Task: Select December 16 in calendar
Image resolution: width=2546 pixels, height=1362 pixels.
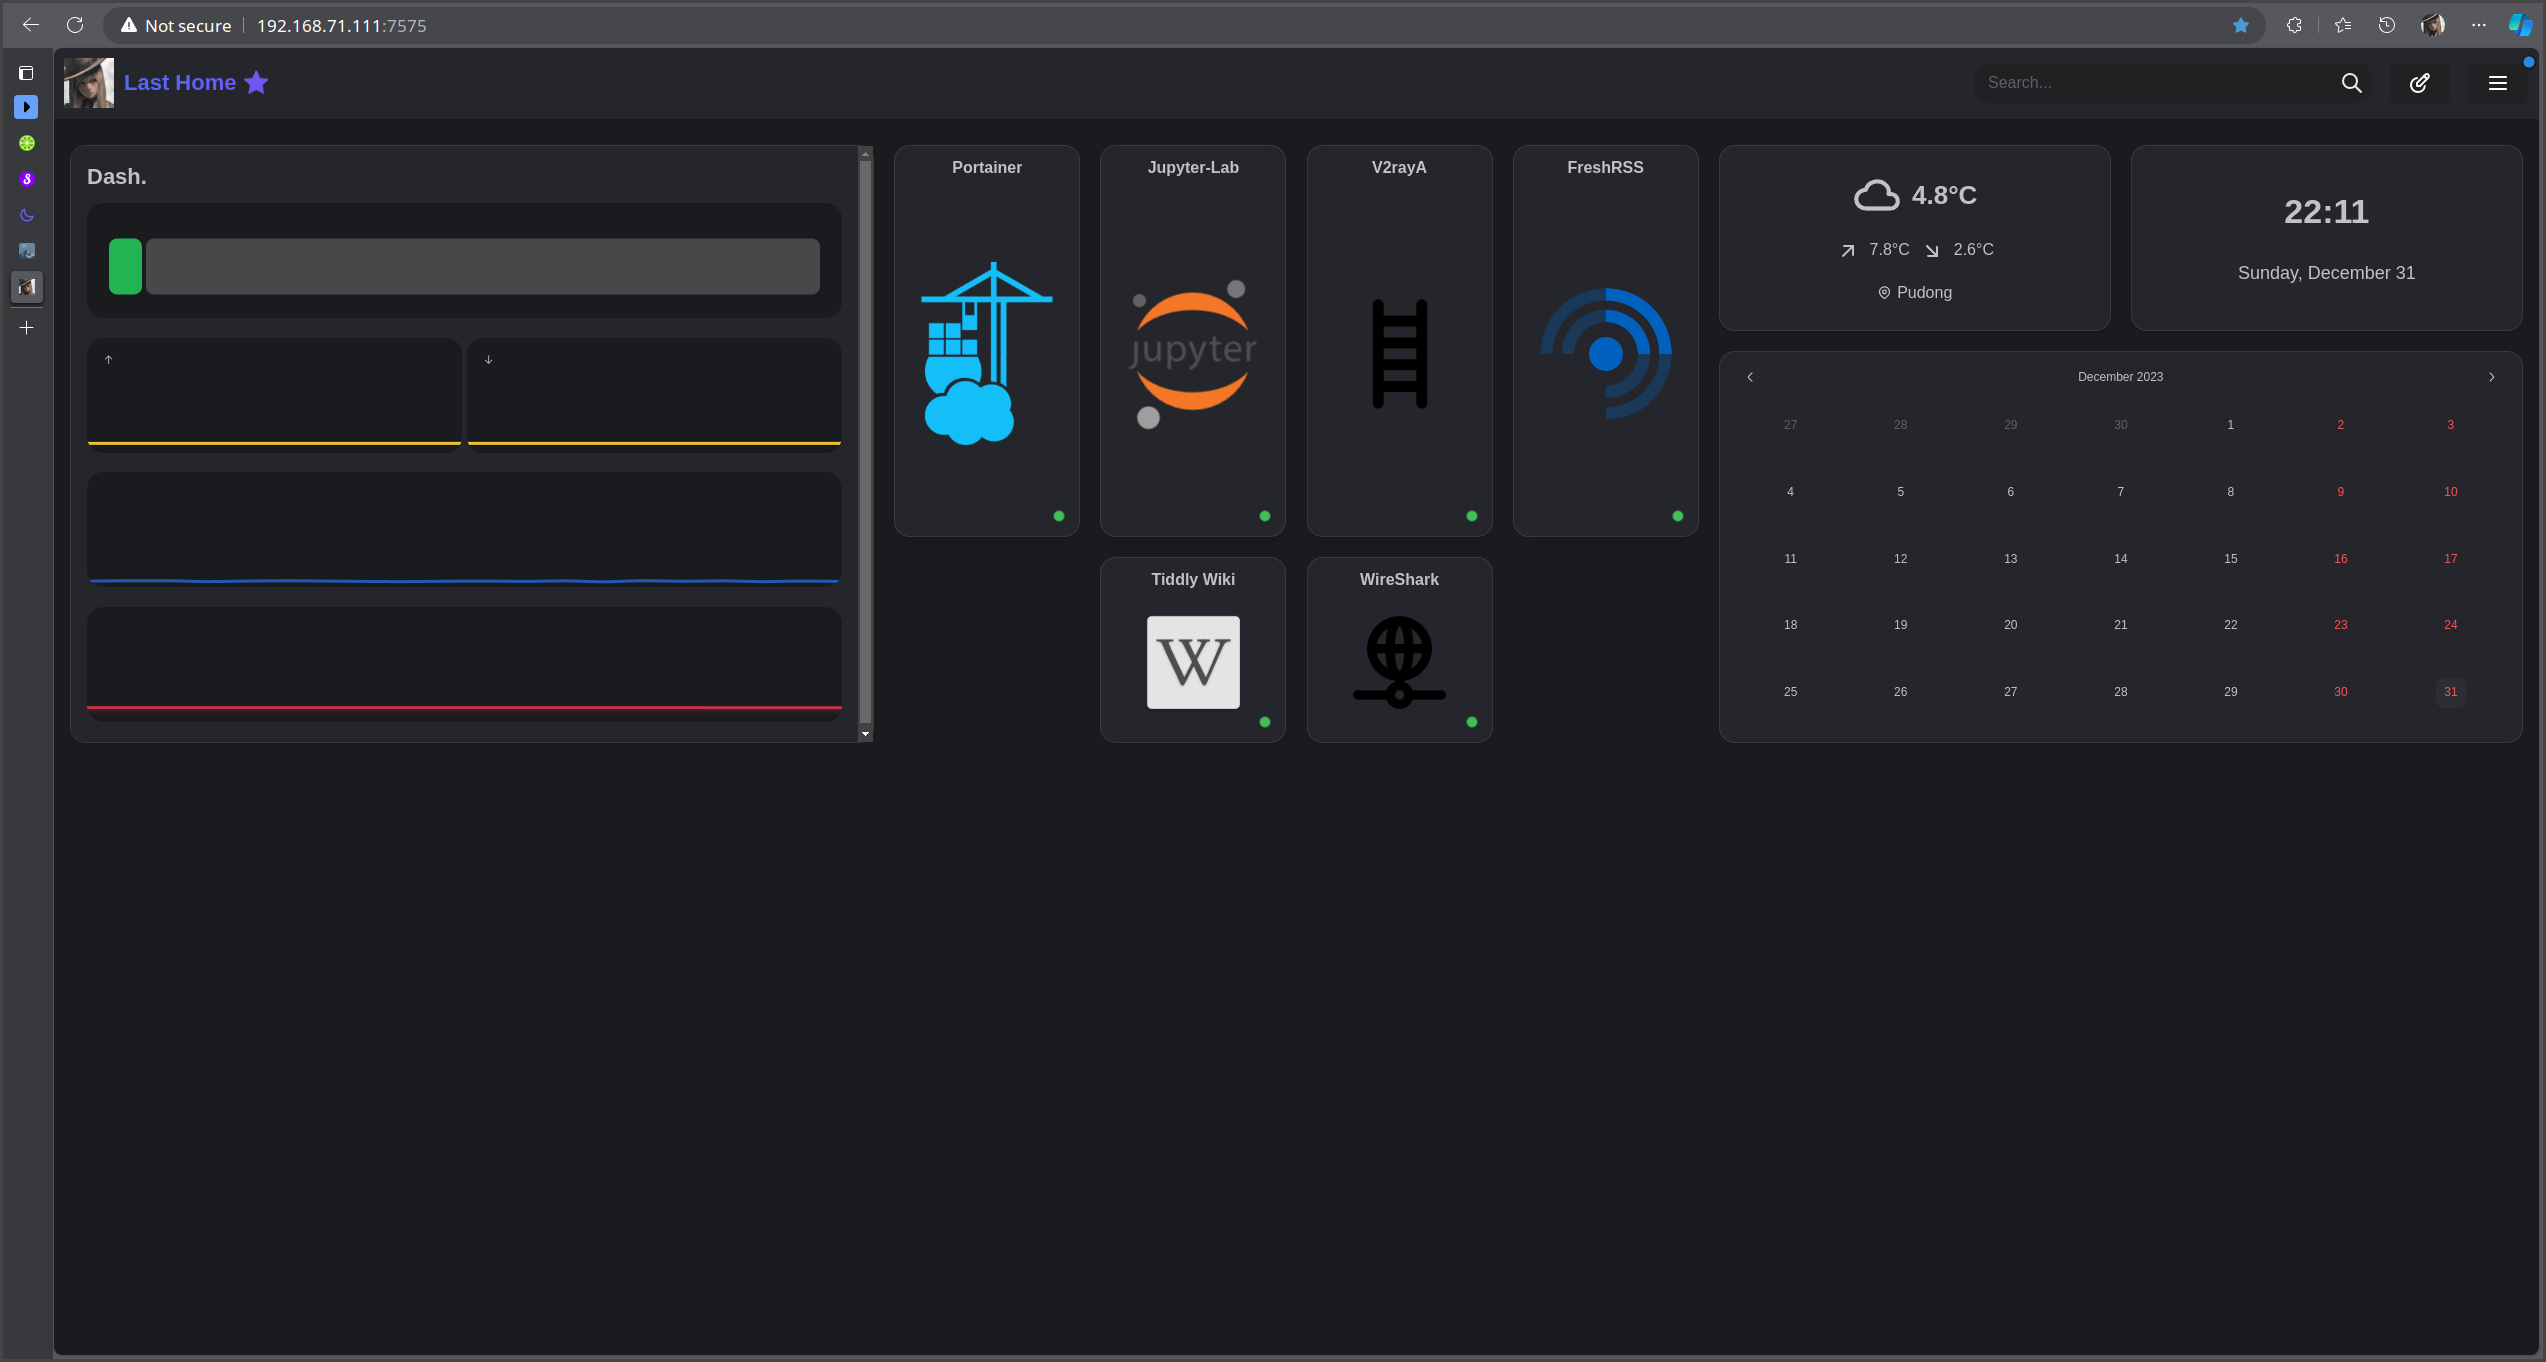Action: [x=2340, y=559]
